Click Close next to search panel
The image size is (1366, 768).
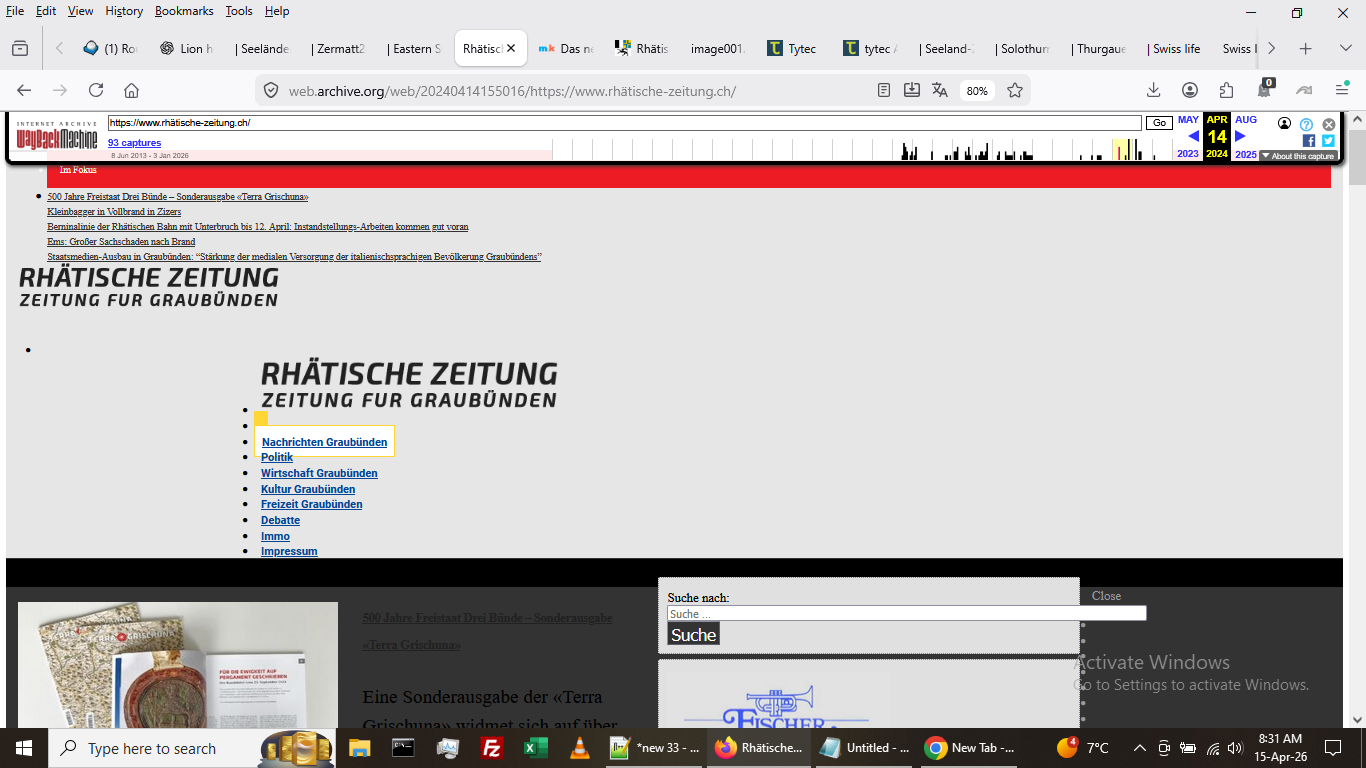tap(1106, 596)
